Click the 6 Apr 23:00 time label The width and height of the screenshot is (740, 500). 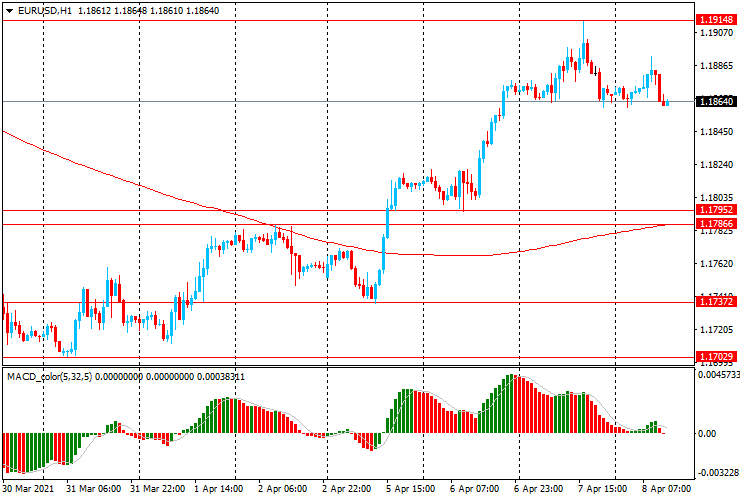pyautogui.click(x=538, y=489)
